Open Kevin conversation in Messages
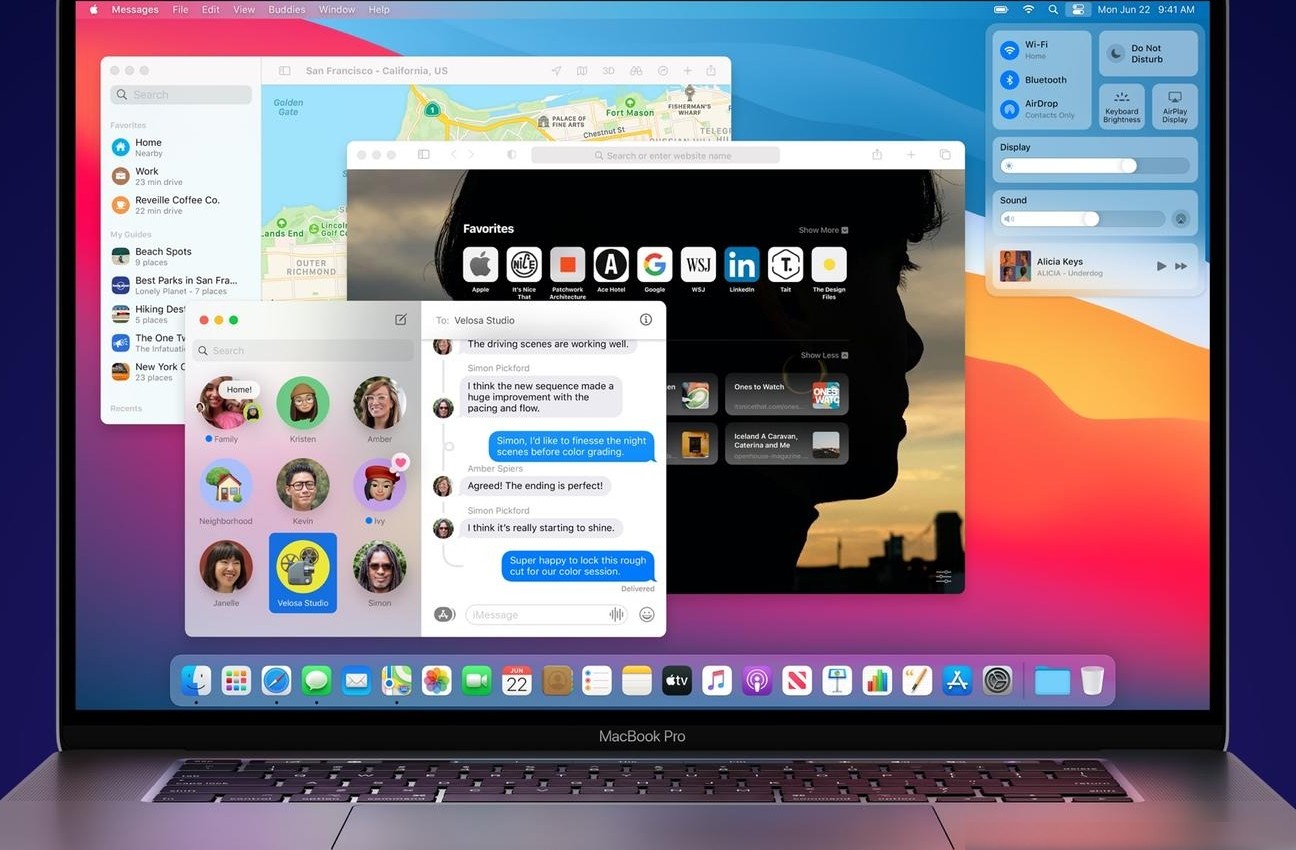 coord(303,492)
